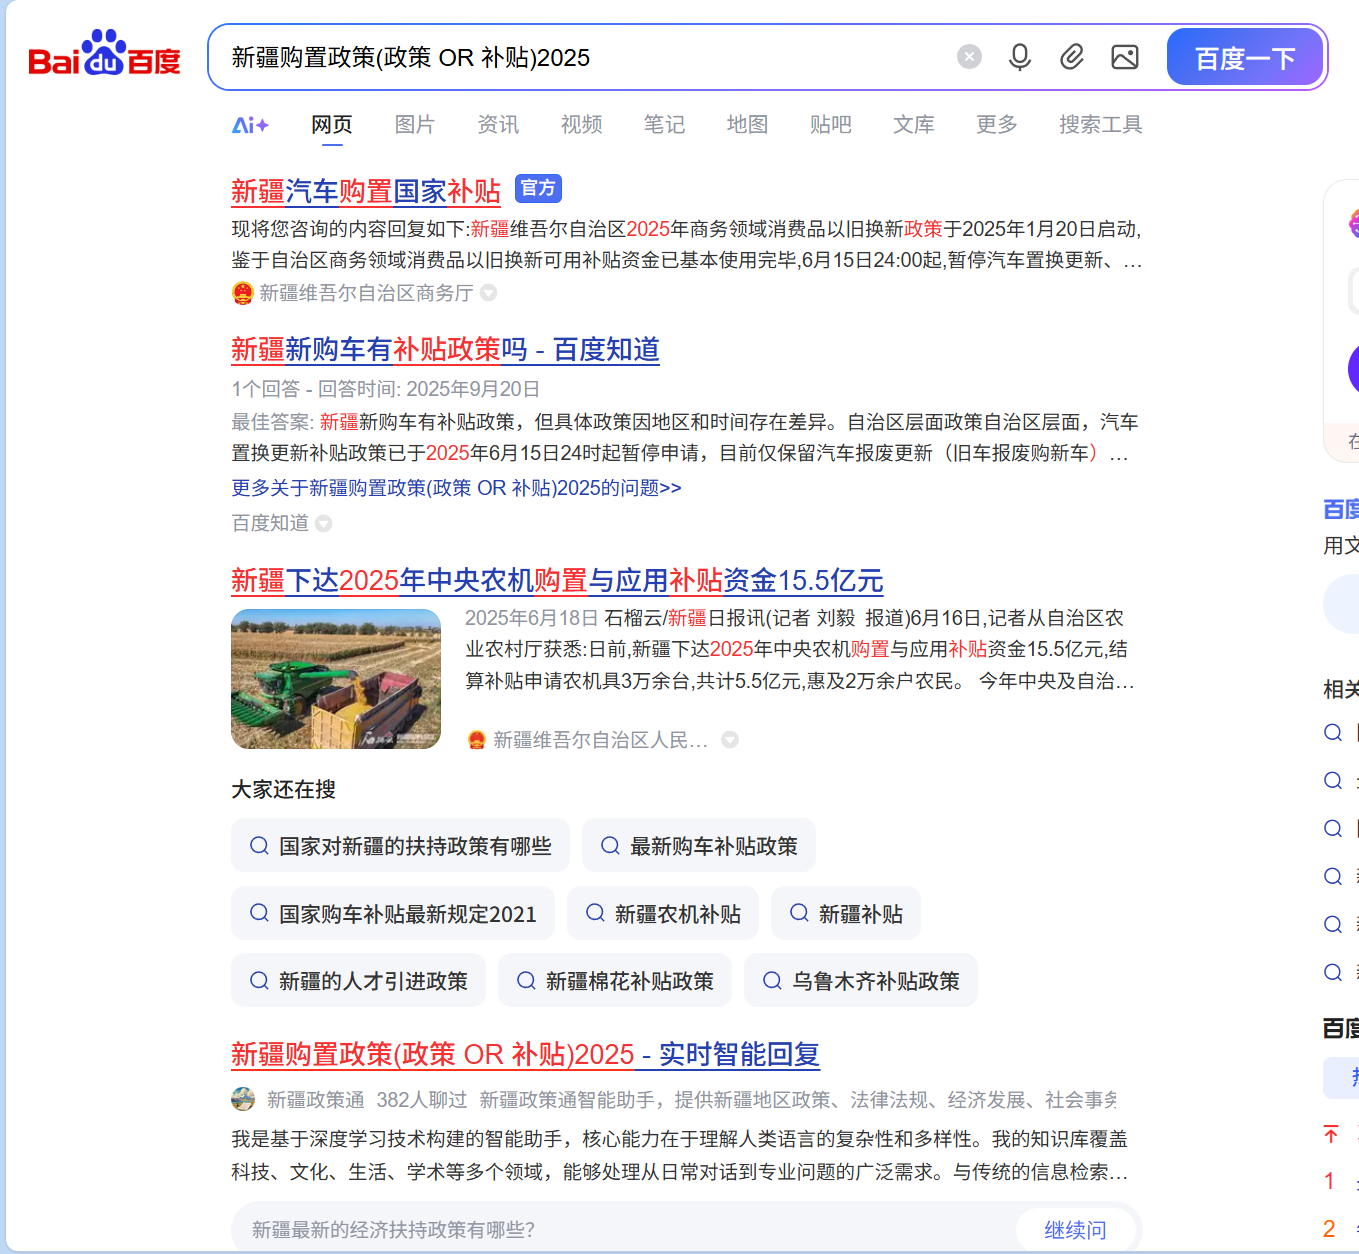The width and height of the screenshot is (1359, 1254).
Task: Switch to the 资讯 tab
Action: (x=498, y=124)
